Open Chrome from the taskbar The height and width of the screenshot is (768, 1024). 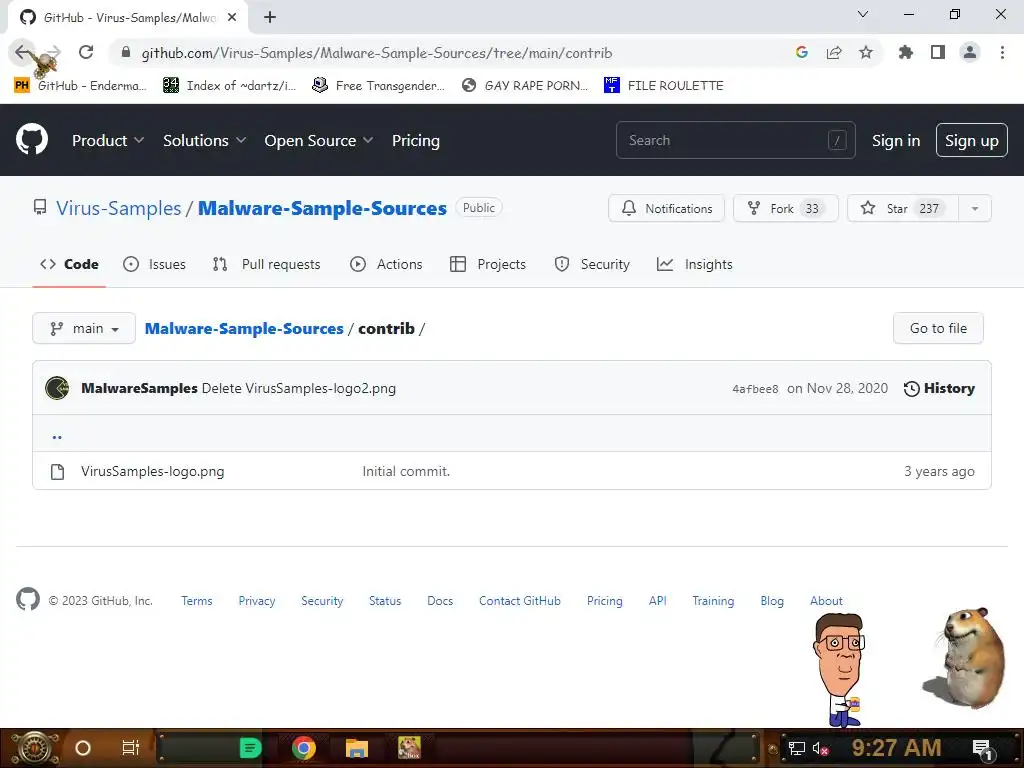[x=304, y=748]
